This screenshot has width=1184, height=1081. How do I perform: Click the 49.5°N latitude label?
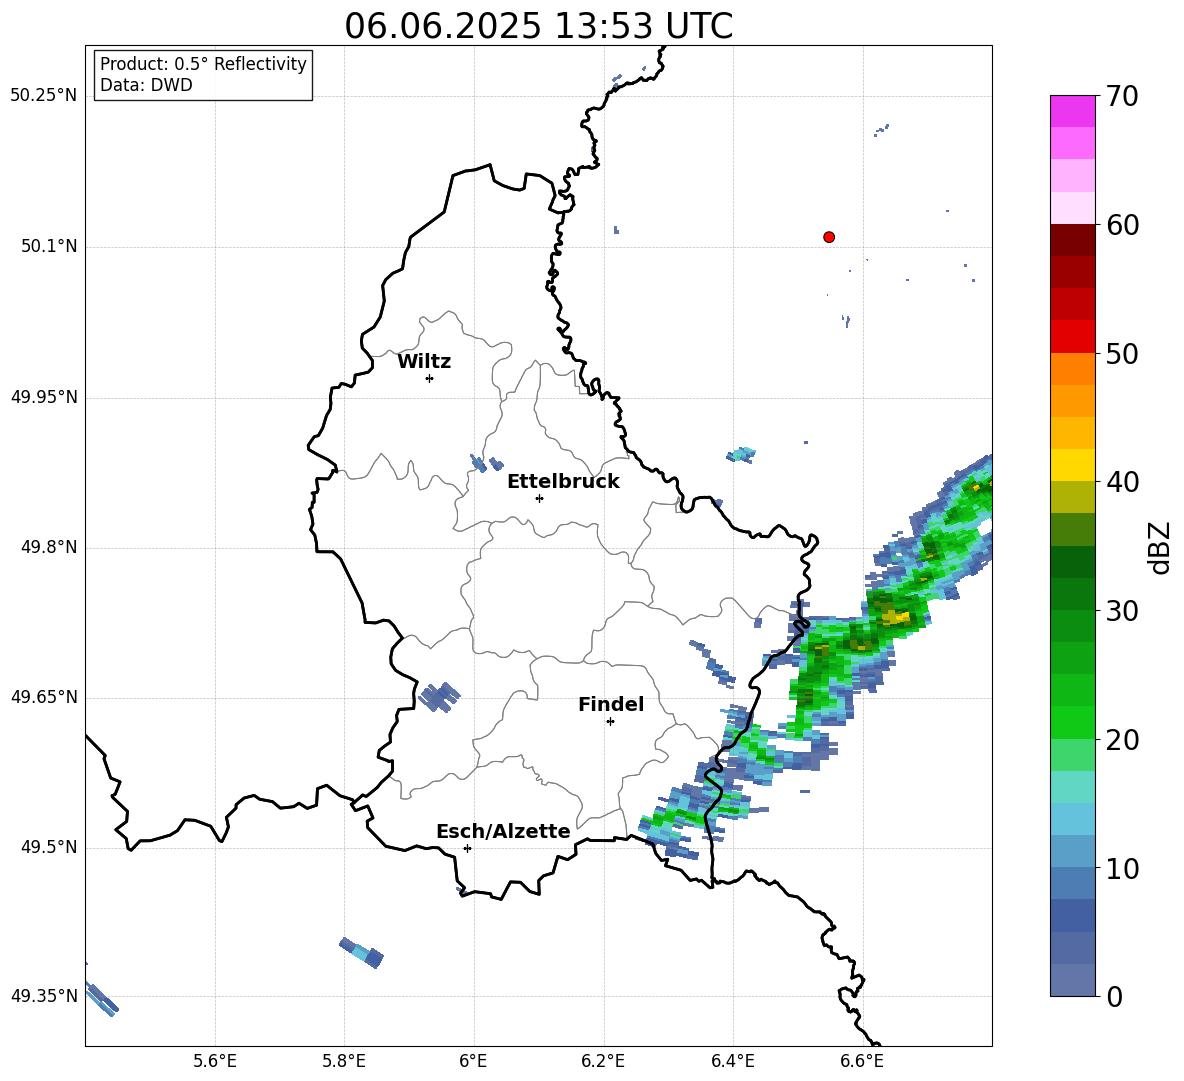[x=49, y=847]
